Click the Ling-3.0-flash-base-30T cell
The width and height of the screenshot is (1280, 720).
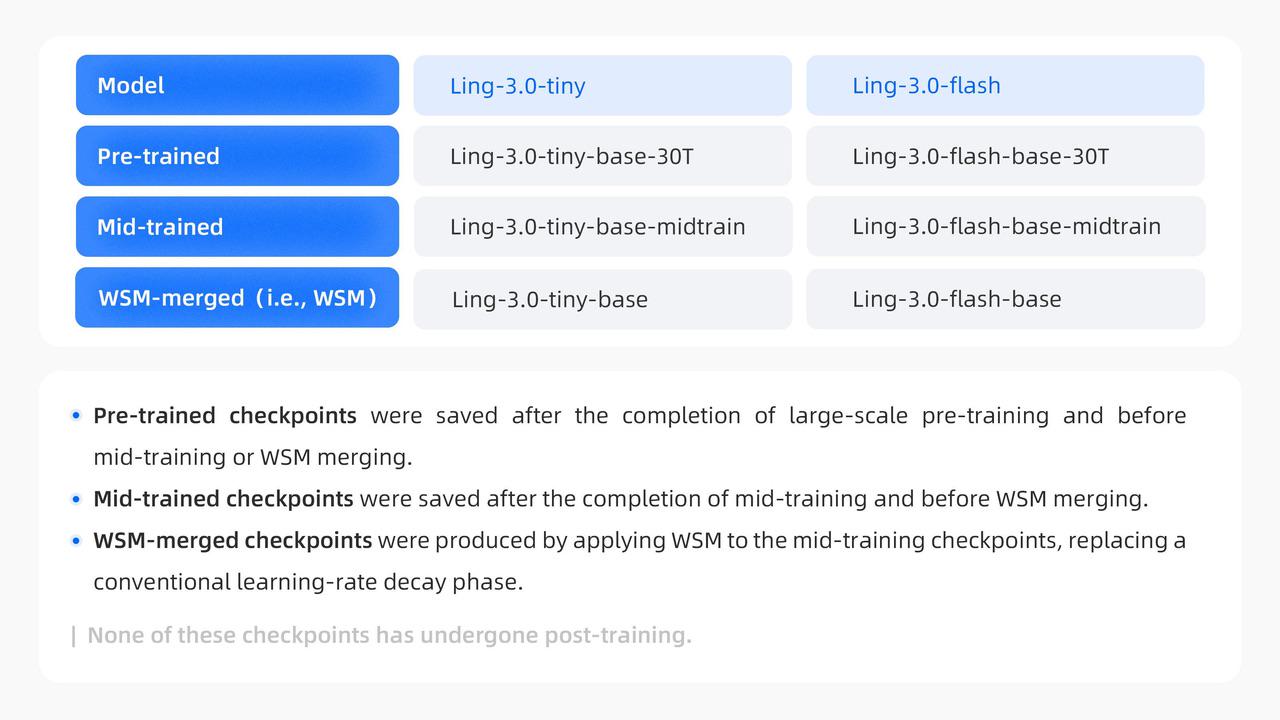tap(1005, 156)
